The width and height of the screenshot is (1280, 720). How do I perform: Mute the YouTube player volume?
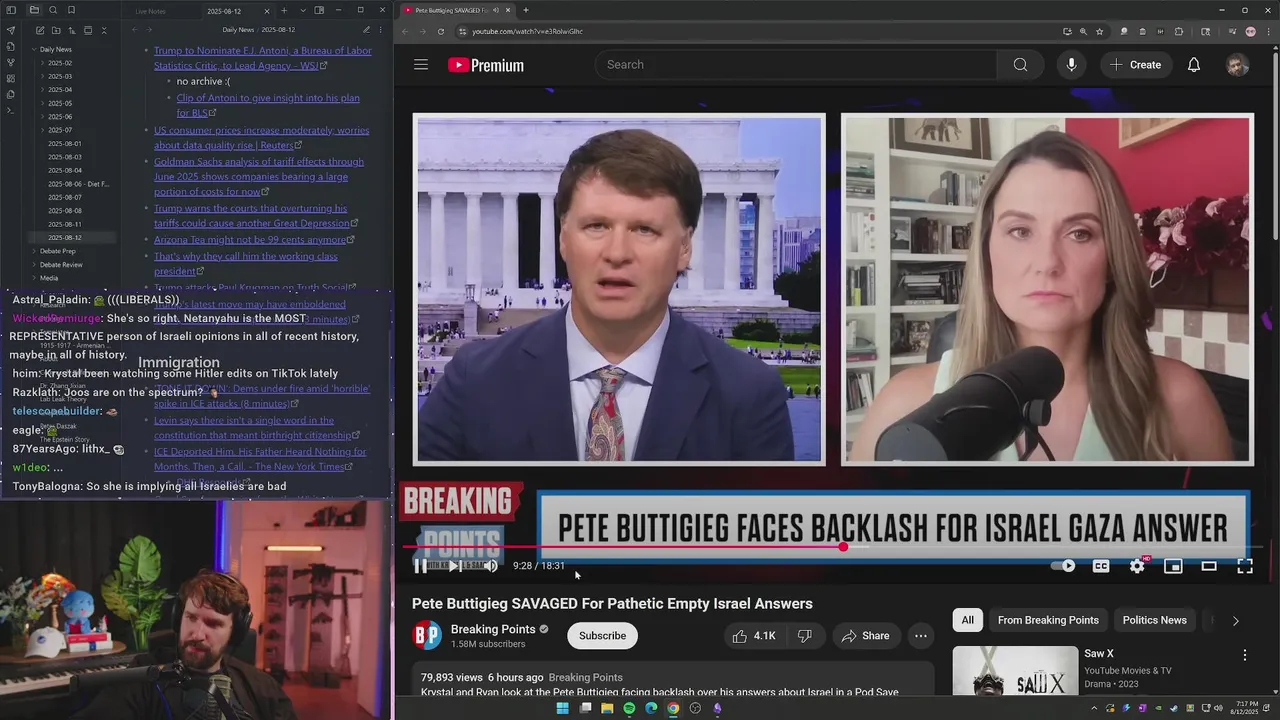(x=490, y=566)
